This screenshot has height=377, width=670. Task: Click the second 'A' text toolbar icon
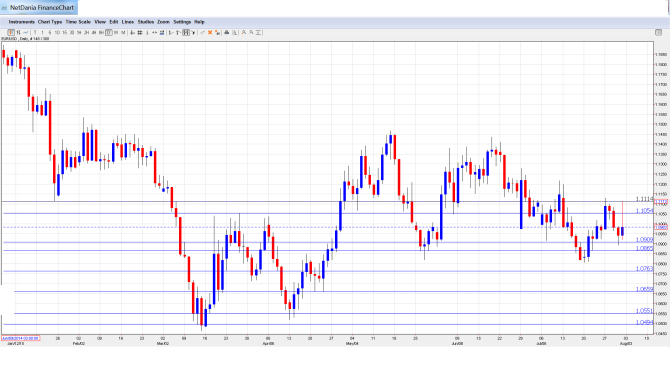251,32
